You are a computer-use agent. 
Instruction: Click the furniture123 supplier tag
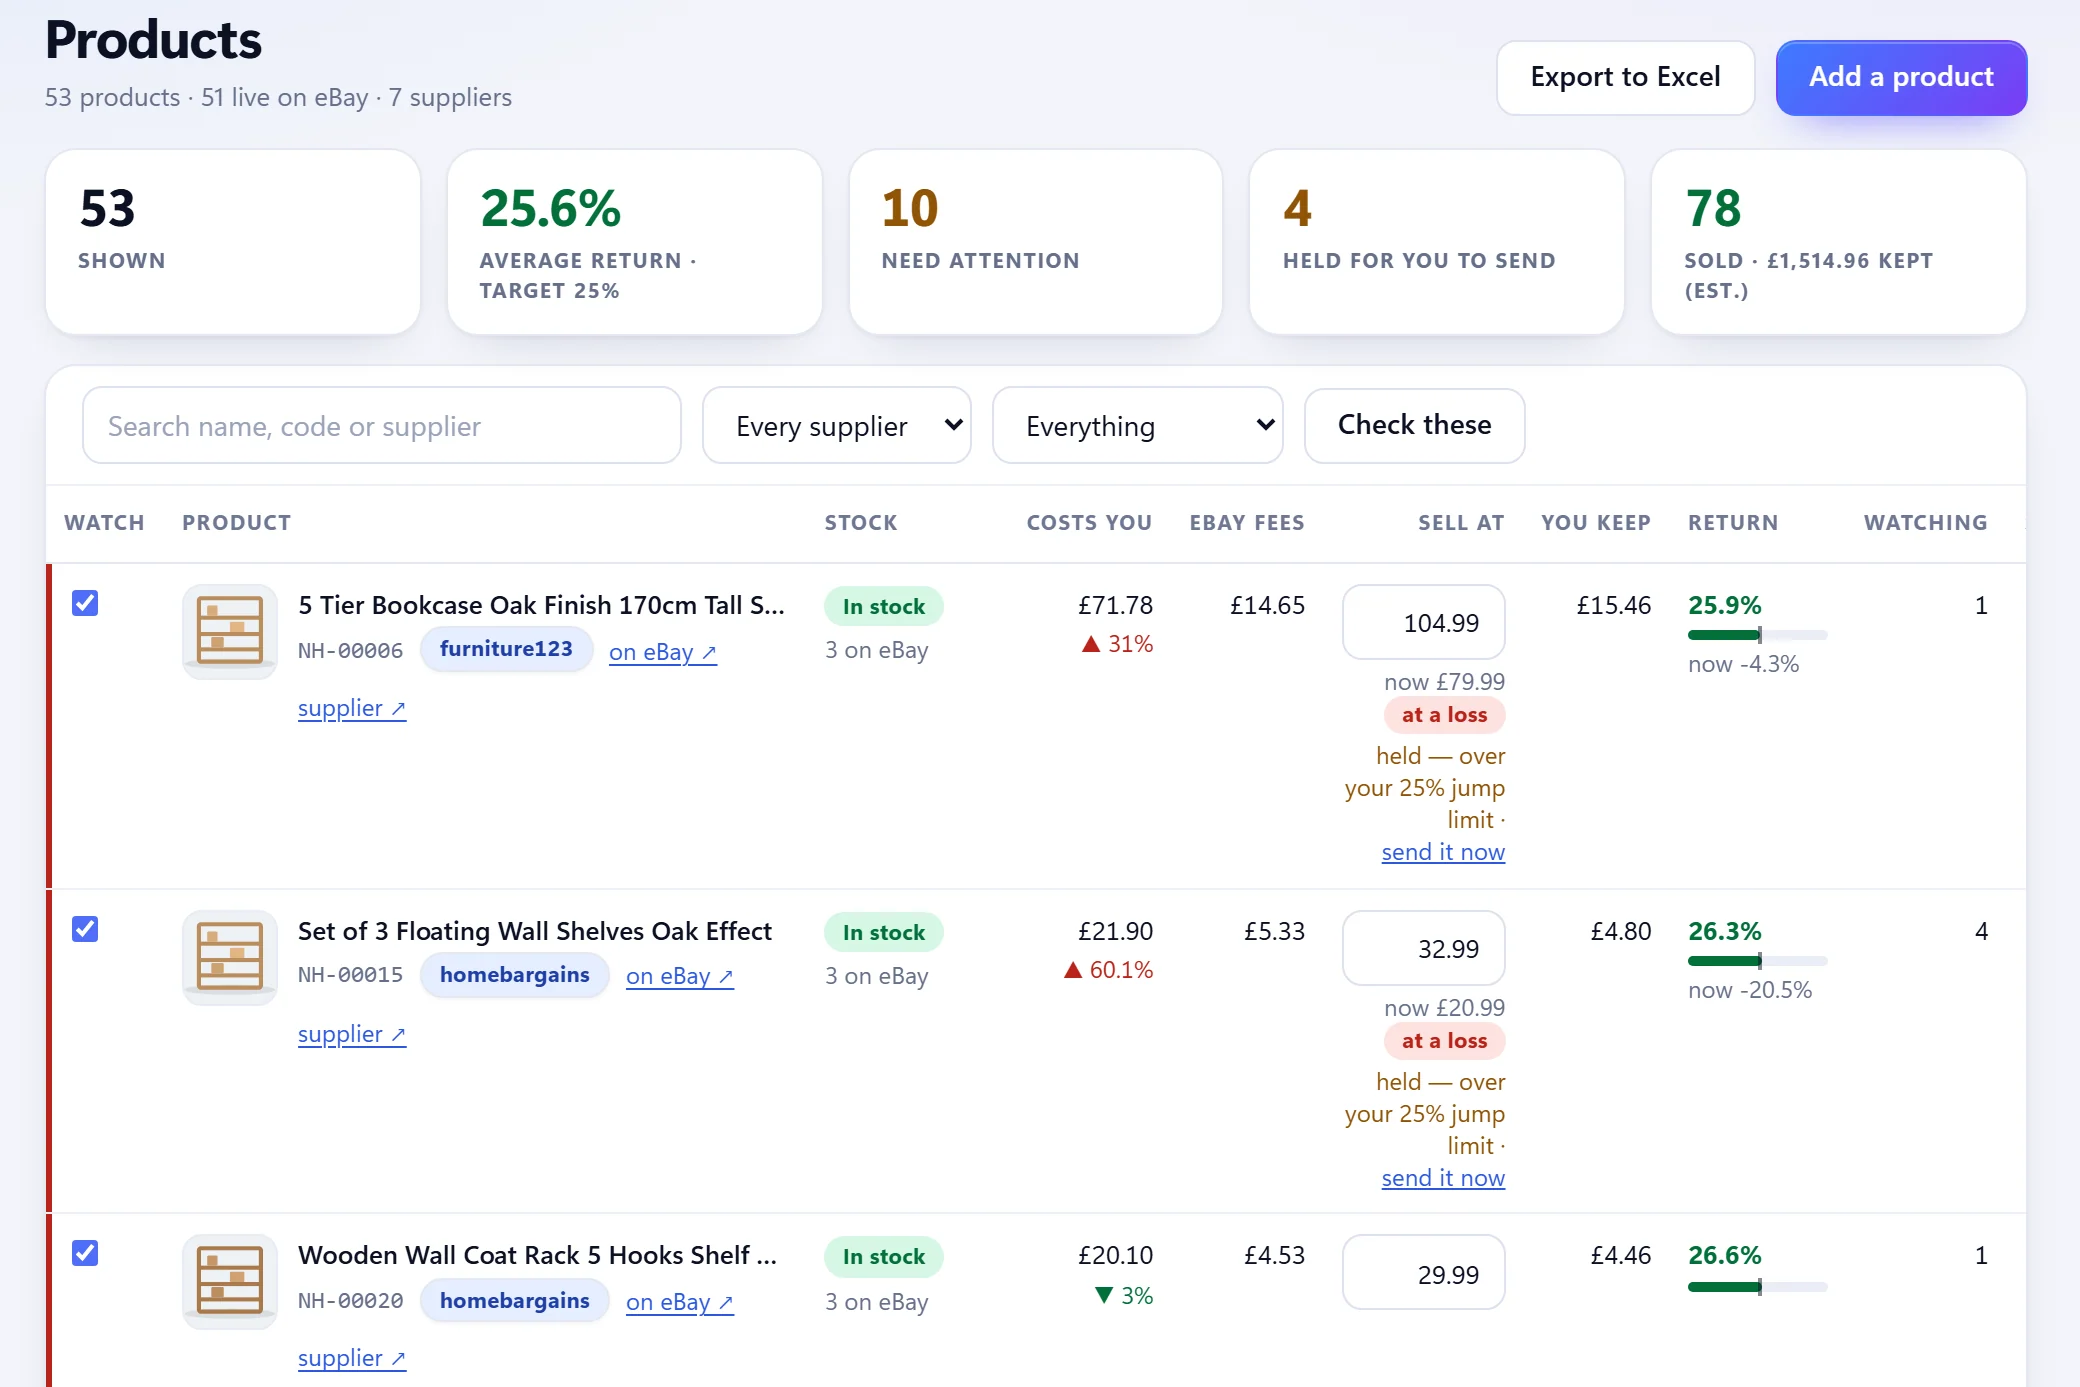click(506, 649)
